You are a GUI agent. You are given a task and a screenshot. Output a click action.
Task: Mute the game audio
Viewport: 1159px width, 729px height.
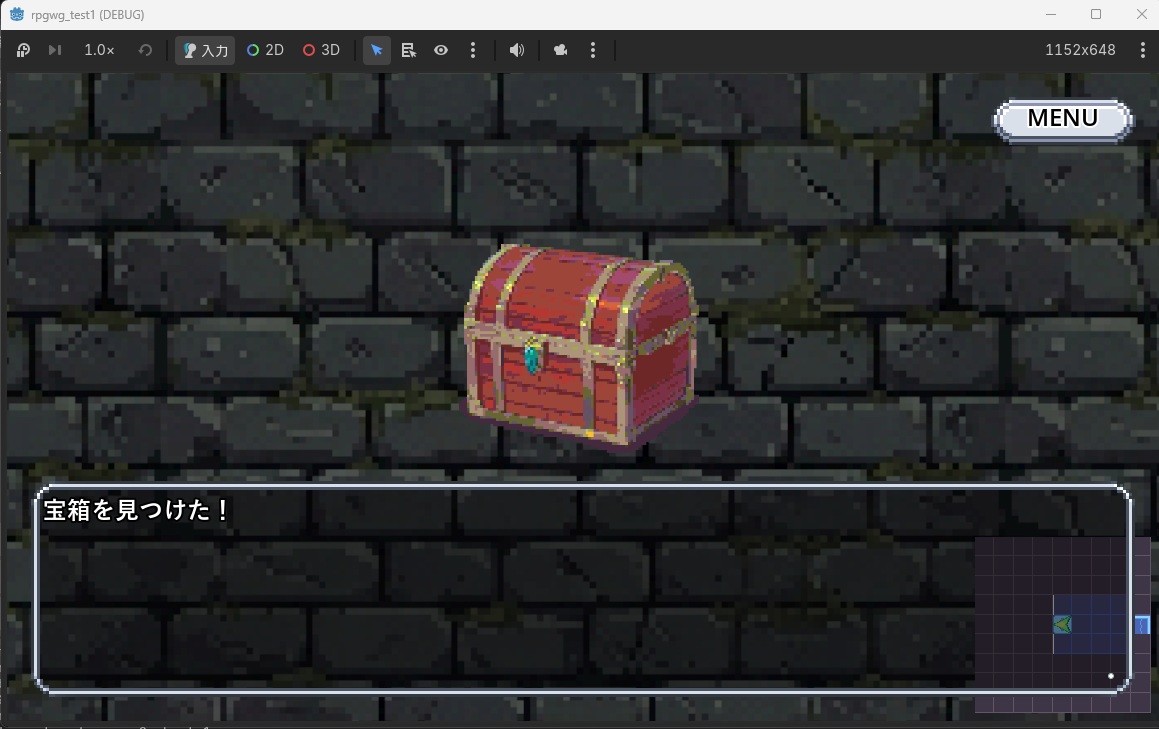coord(517,50)
